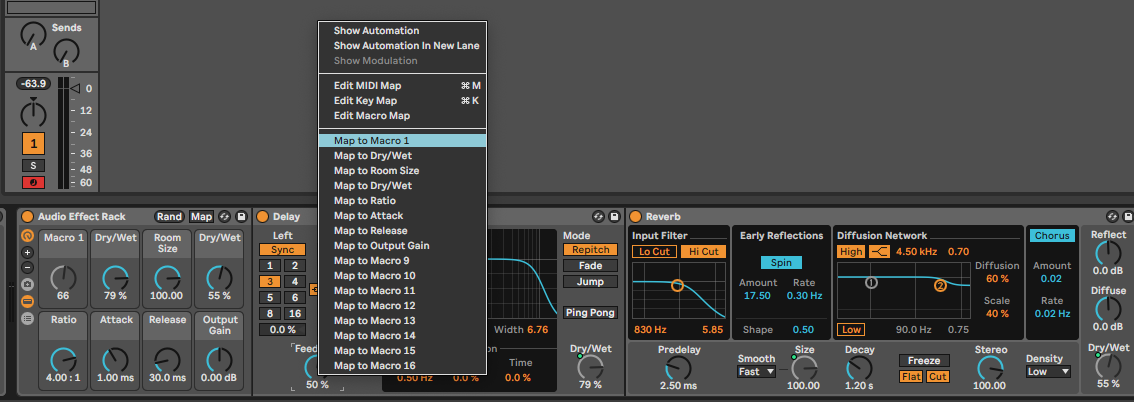Select the Output Gain macro knob
The image size is (1134, 402).
coord(220,359)
